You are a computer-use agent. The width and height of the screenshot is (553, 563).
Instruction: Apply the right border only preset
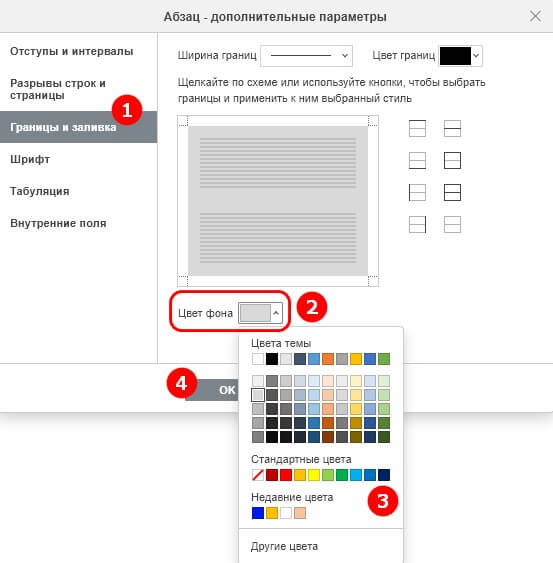click(417, 224)
